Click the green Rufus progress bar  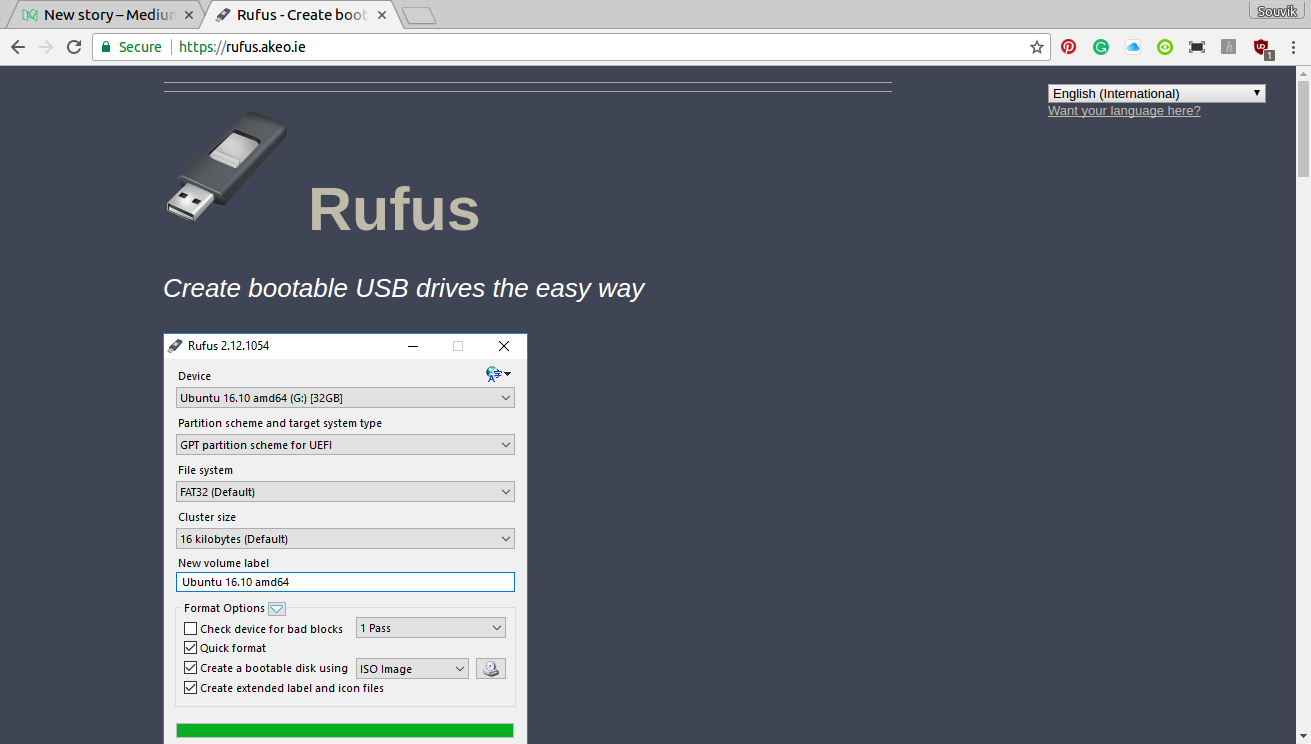(345, 730)
